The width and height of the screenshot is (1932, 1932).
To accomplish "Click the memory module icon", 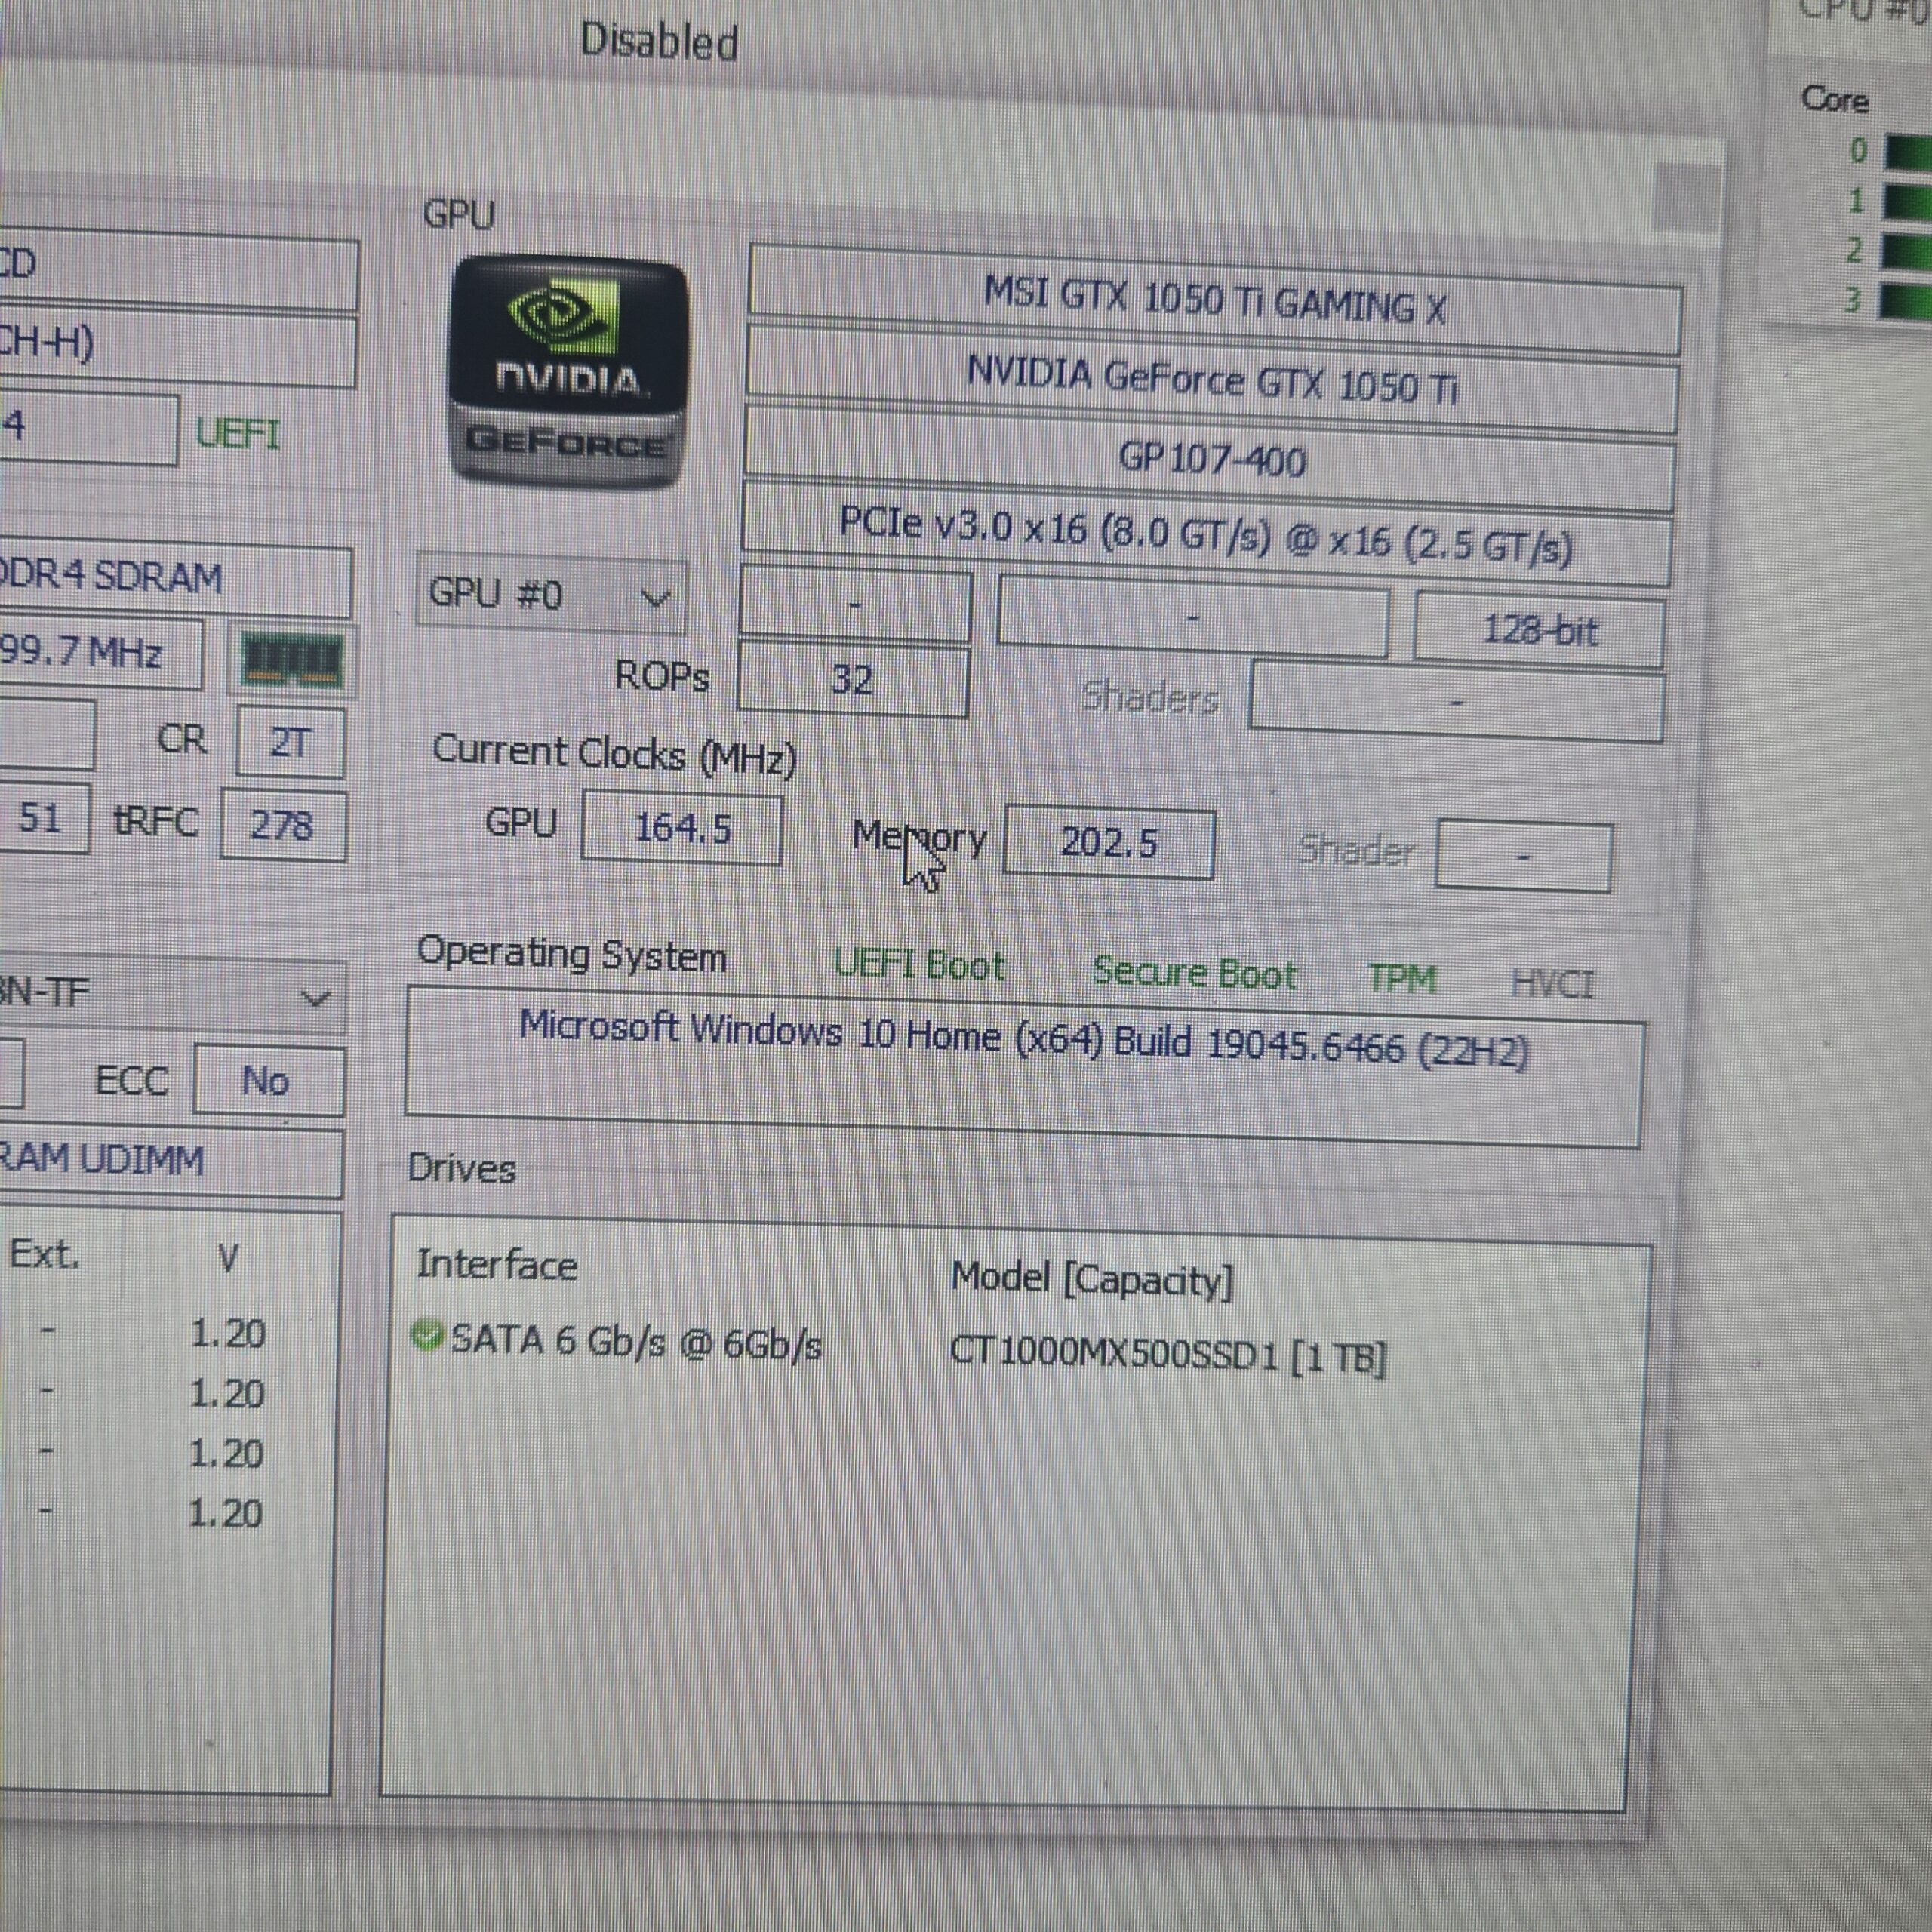I will coord(292,659).
